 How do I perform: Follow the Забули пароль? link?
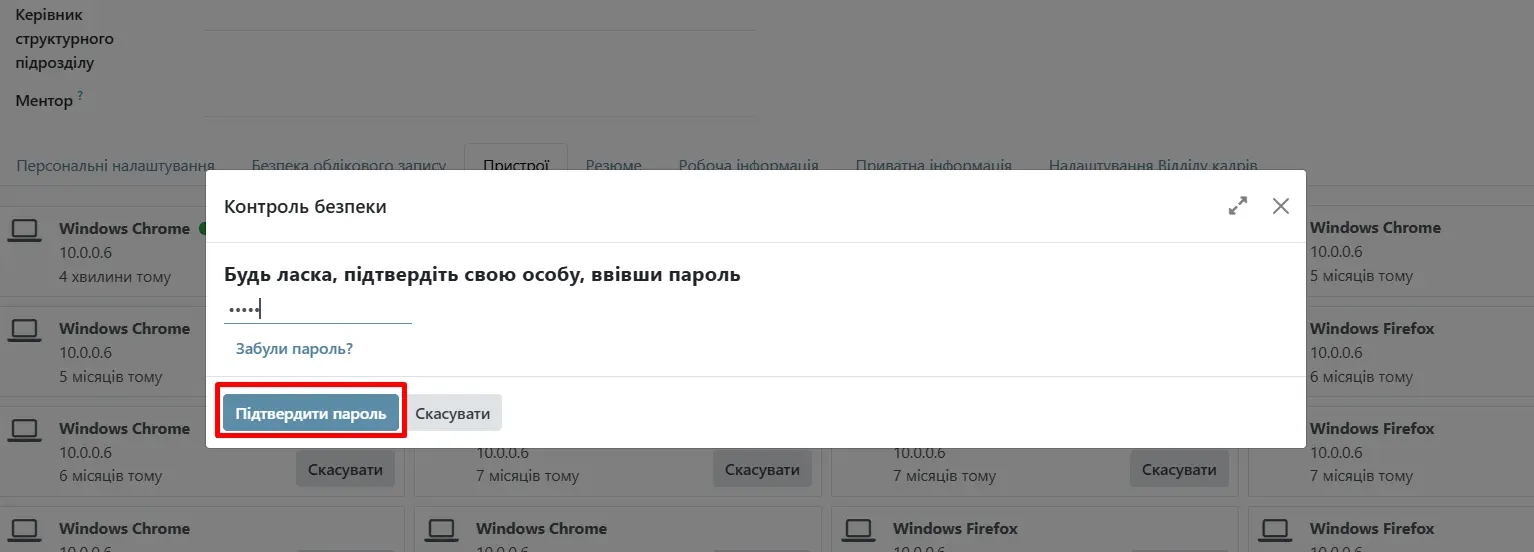click(294, 349)
